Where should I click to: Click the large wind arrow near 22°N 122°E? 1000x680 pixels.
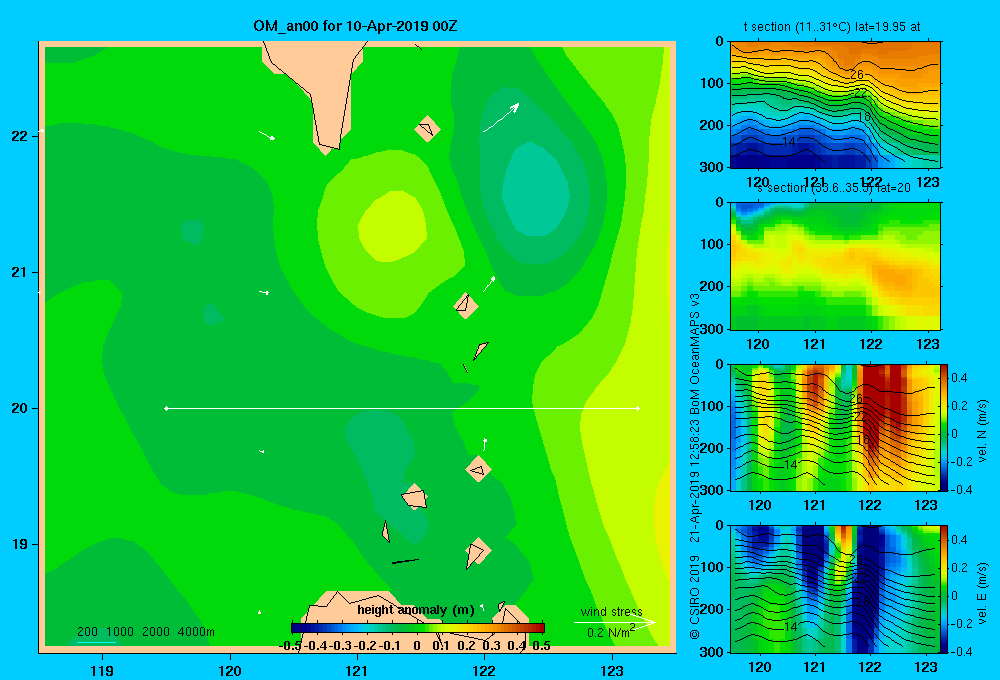tap(501, 117)
